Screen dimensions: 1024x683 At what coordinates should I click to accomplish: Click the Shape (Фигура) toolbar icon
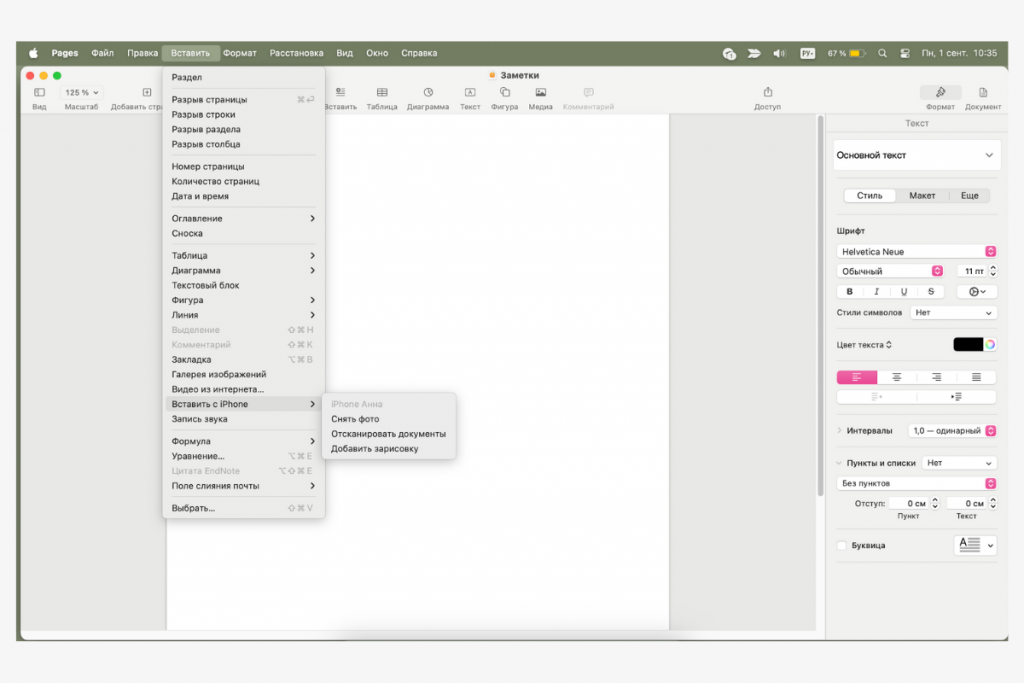point(505,93)
